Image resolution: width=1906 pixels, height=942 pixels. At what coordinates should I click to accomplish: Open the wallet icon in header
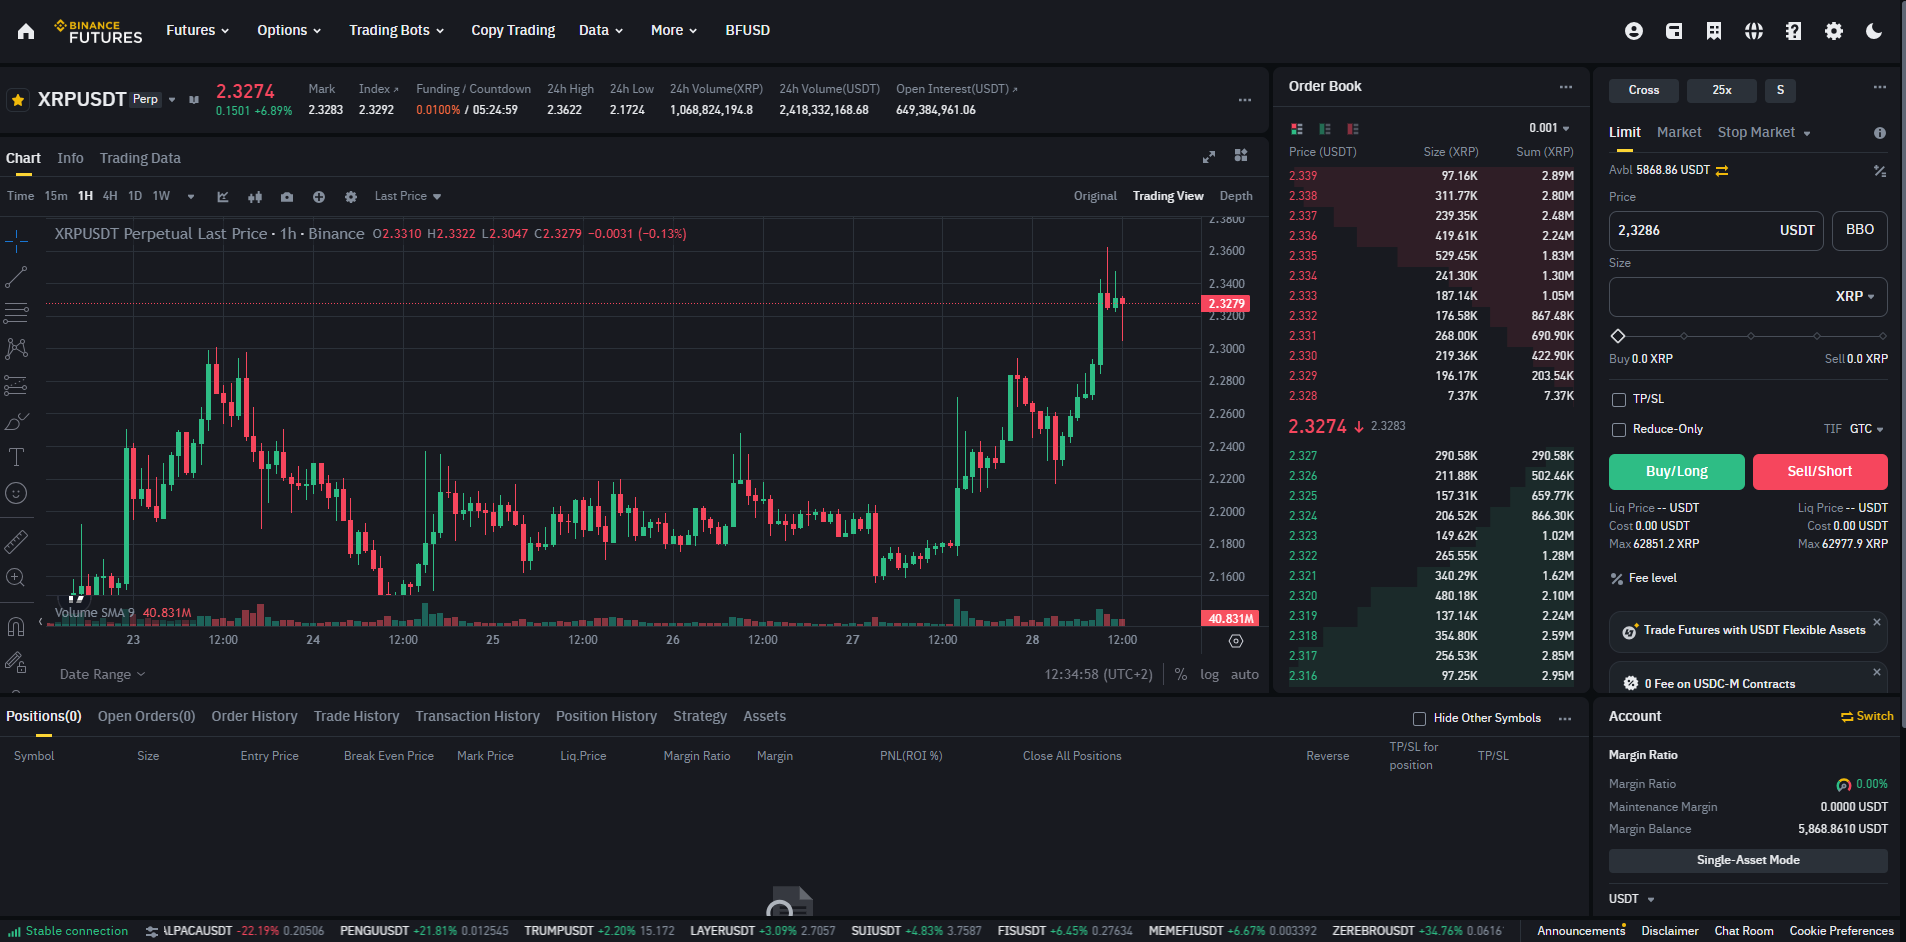(x=1674, y=31)
